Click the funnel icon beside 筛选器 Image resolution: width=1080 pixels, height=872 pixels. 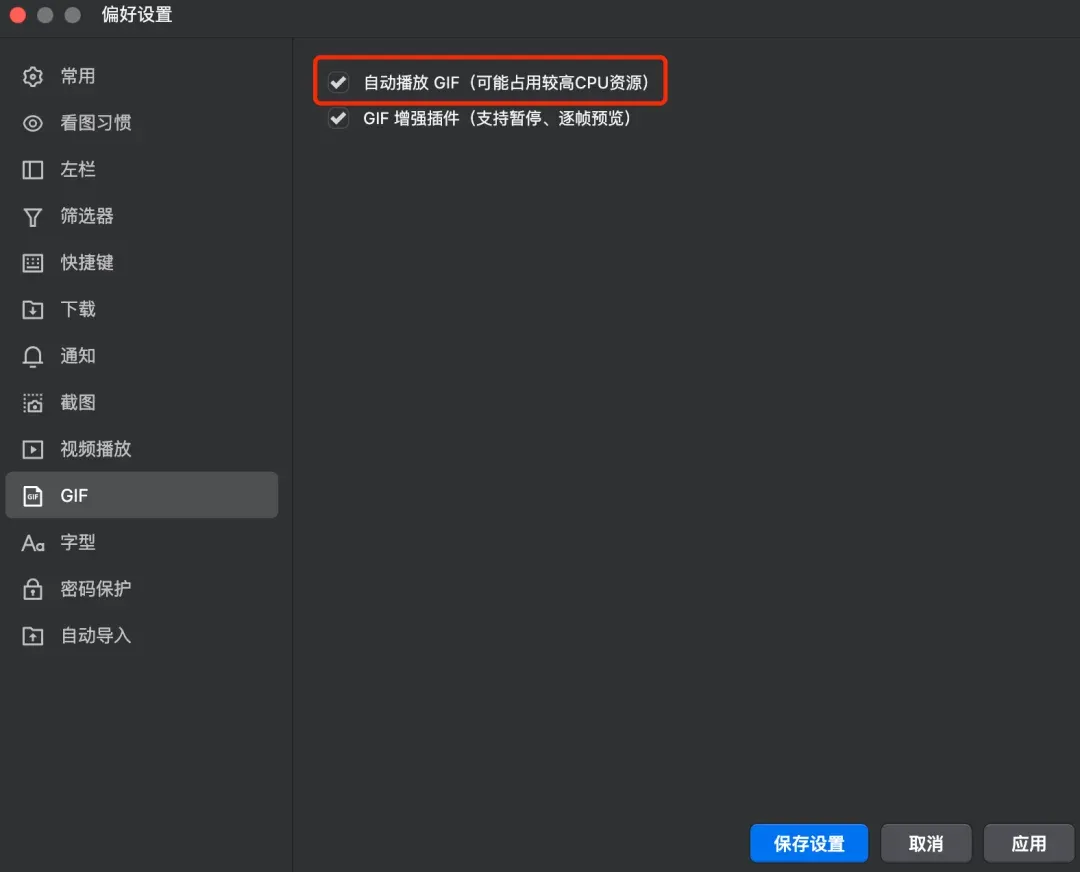pos(32,217)
